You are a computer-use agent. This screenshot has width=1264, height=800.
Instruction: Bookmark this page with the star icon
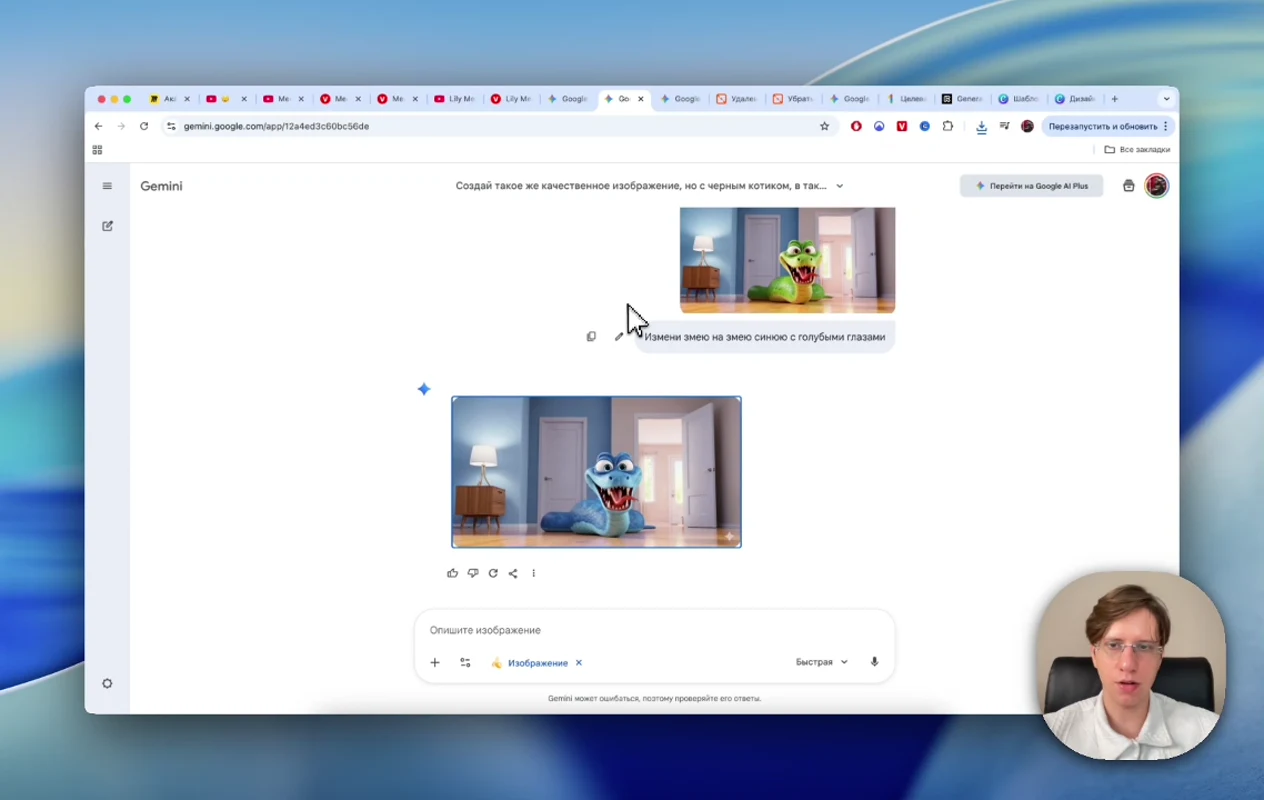825,126
